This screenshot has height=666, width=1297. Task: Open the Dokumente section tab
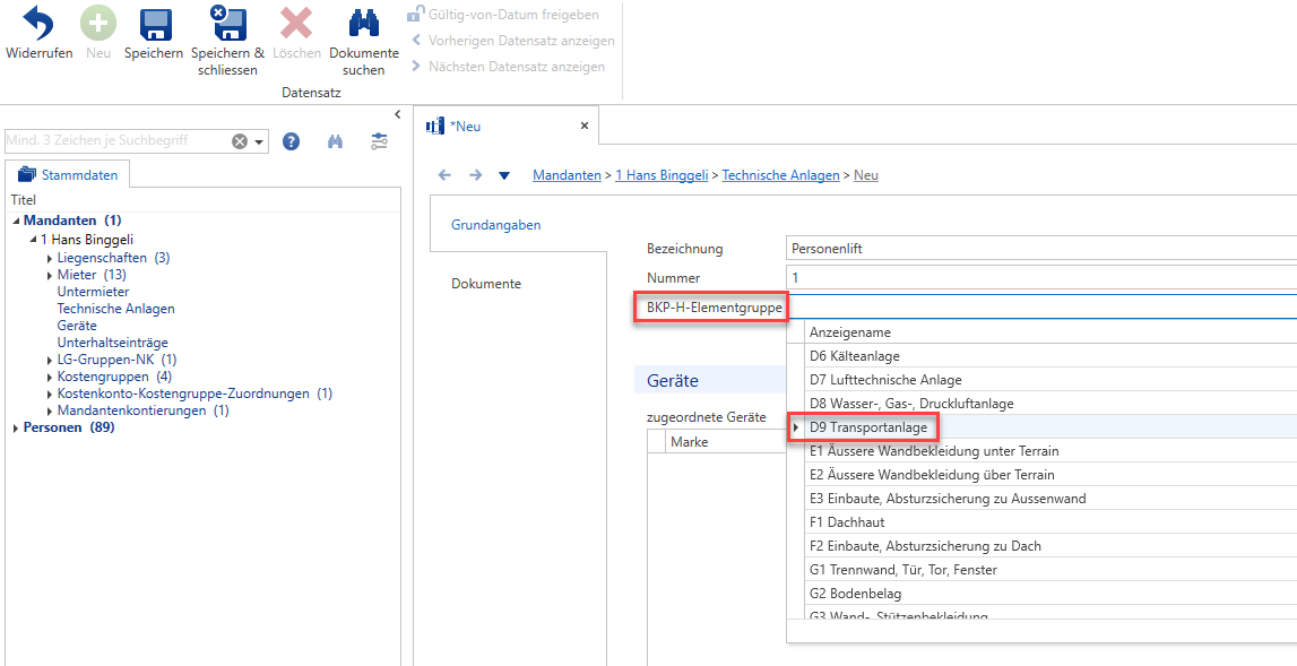pos(486,284)
